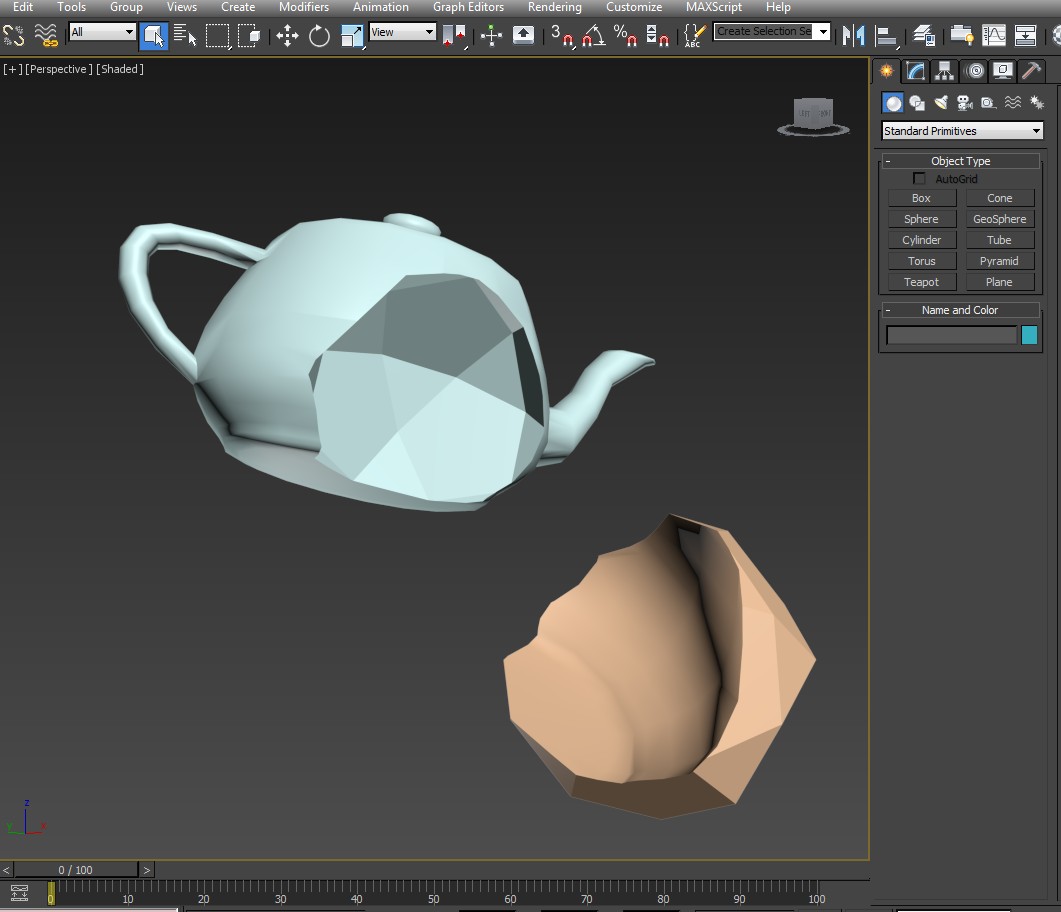Click the Mirror tool icon
Screen dimensions: 1061x912
point(853,35)
